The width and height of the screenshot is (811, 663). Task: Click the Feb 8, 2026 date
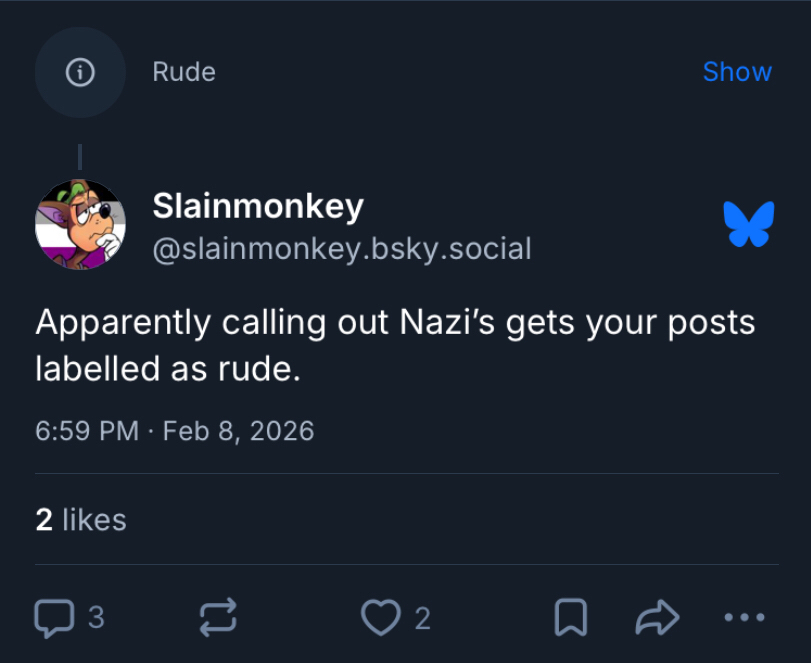coord(238,431)
